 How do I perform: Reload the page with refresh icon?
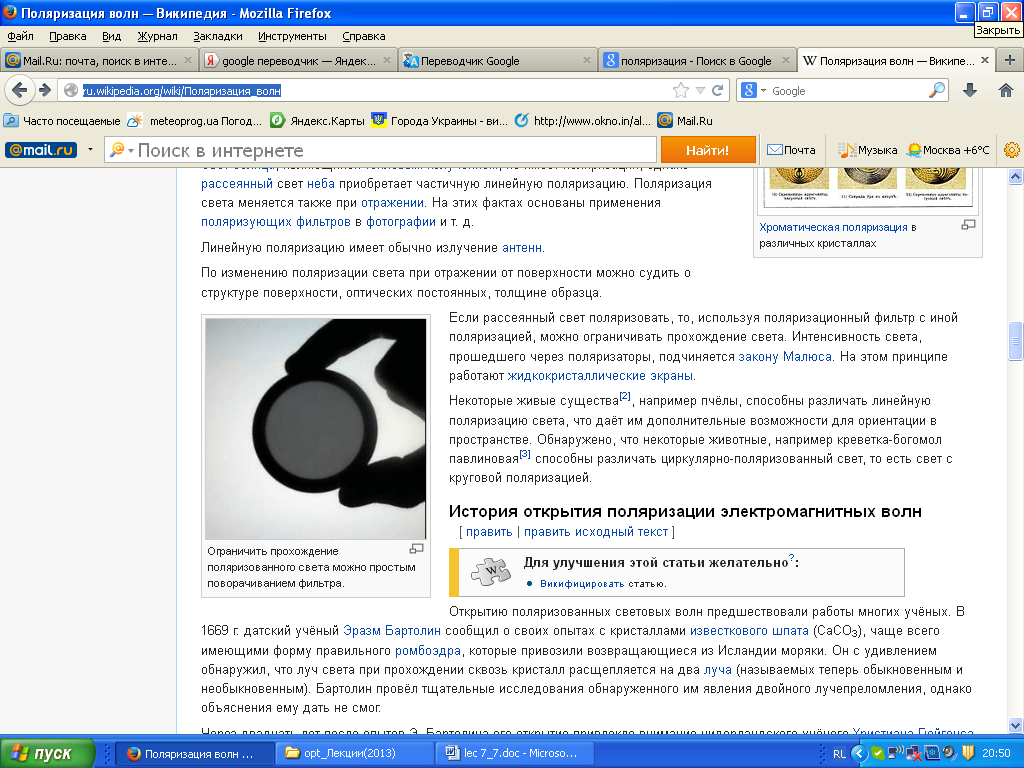[x=717, y=90]
